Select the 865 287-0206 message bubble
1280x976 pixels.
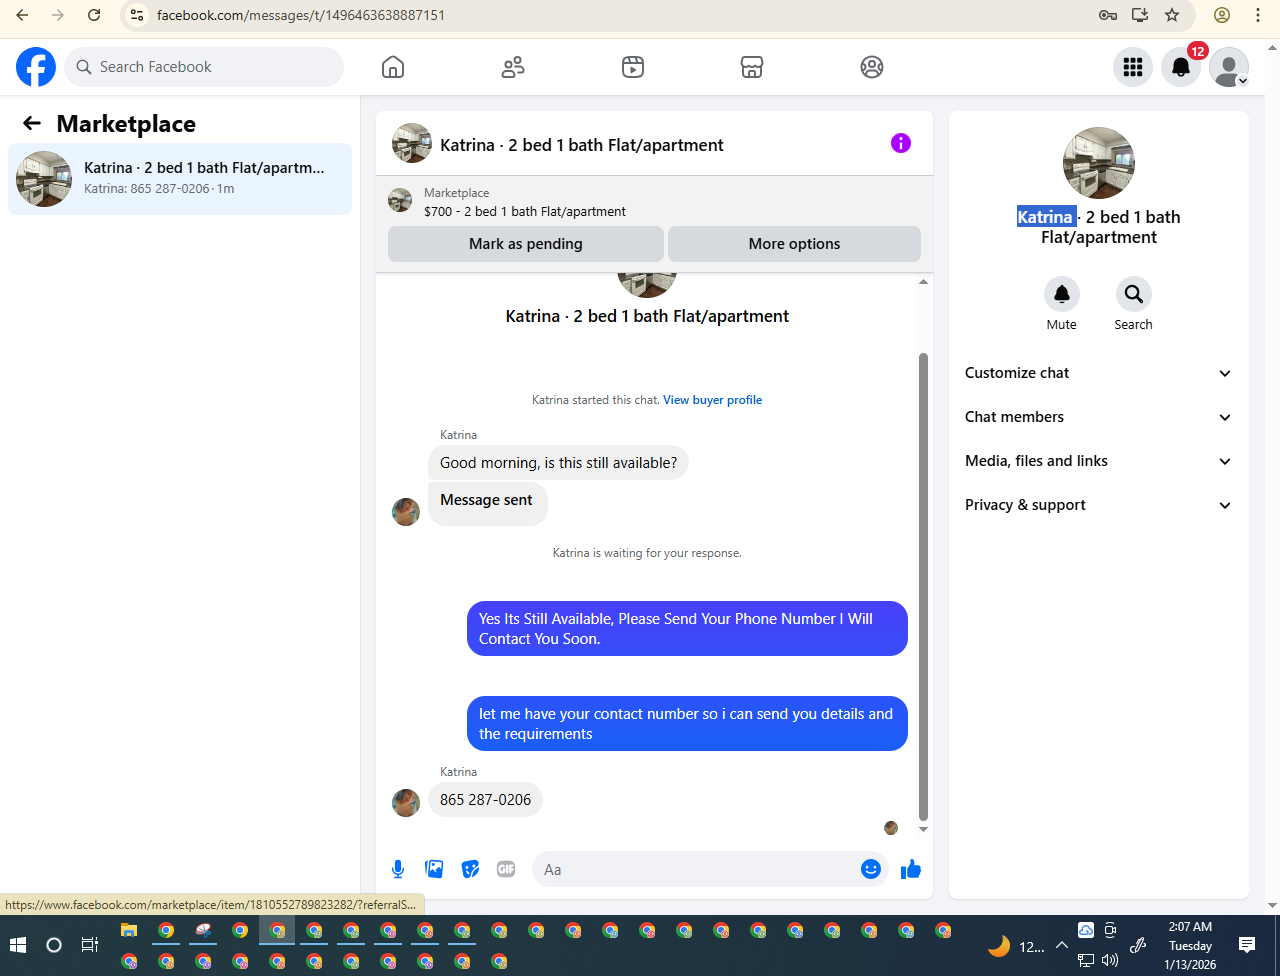[486, 800]
